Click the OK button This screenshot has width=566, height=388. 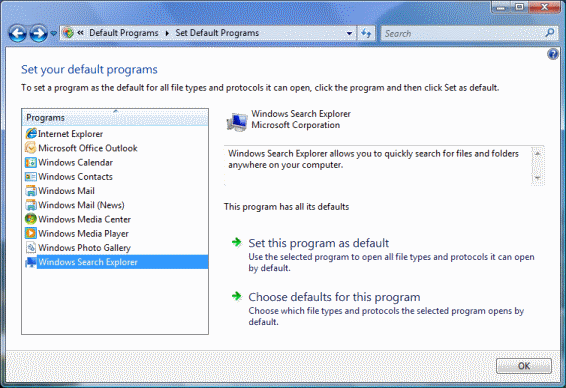pos(524,366)
